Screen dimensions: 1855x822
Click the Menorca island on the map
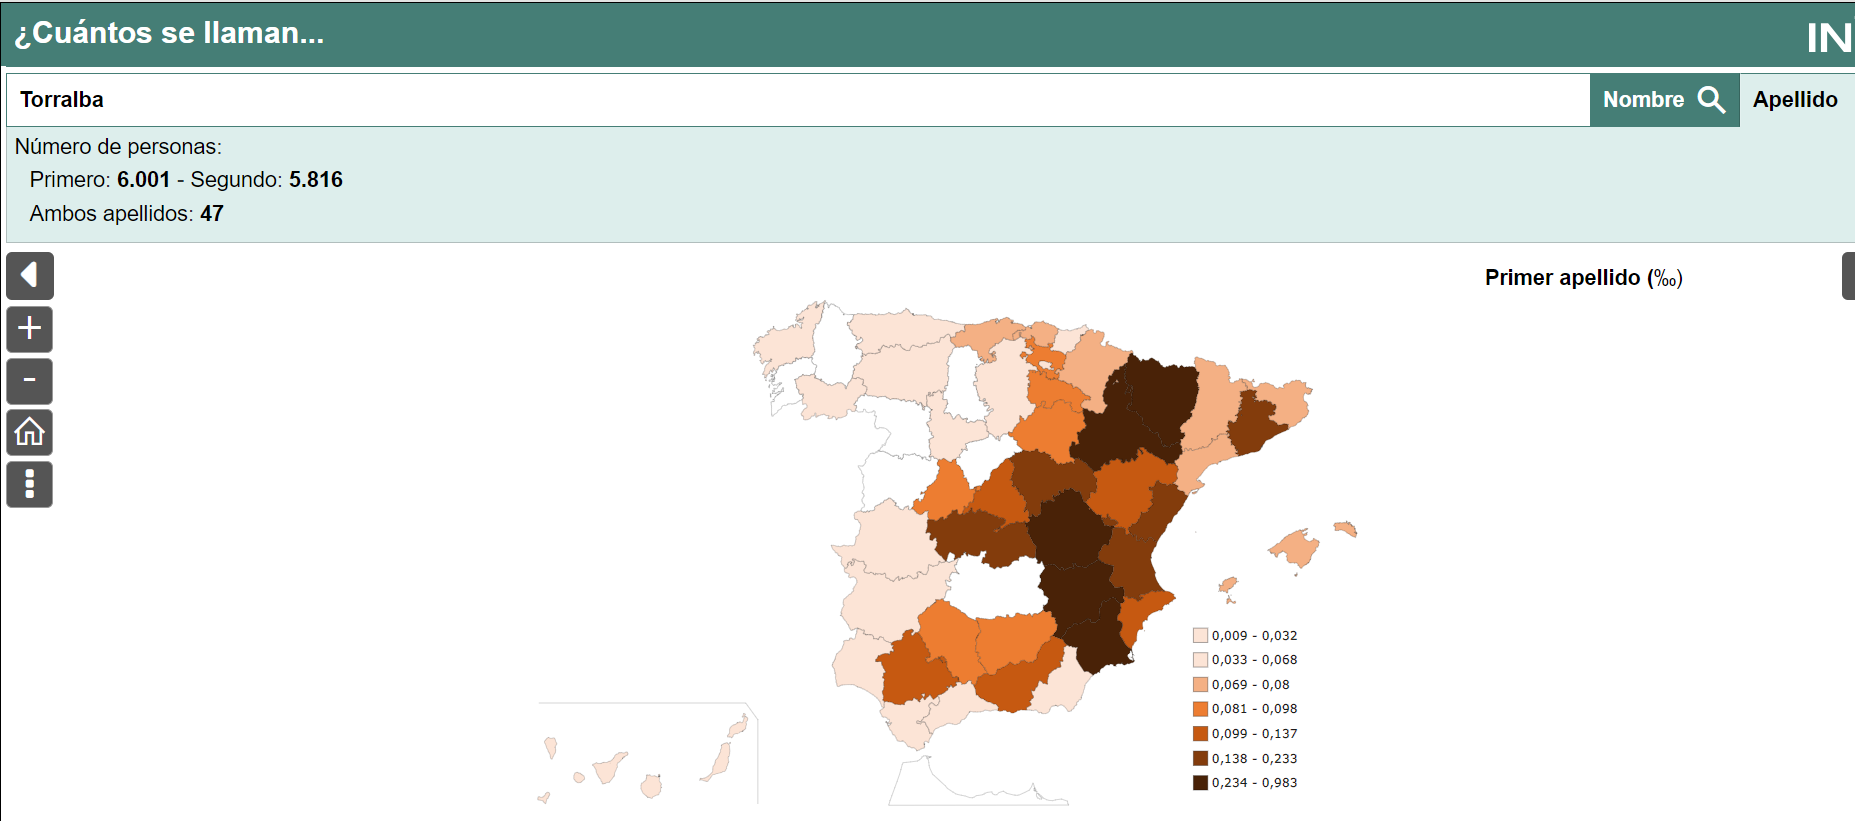click(1346, 528)
